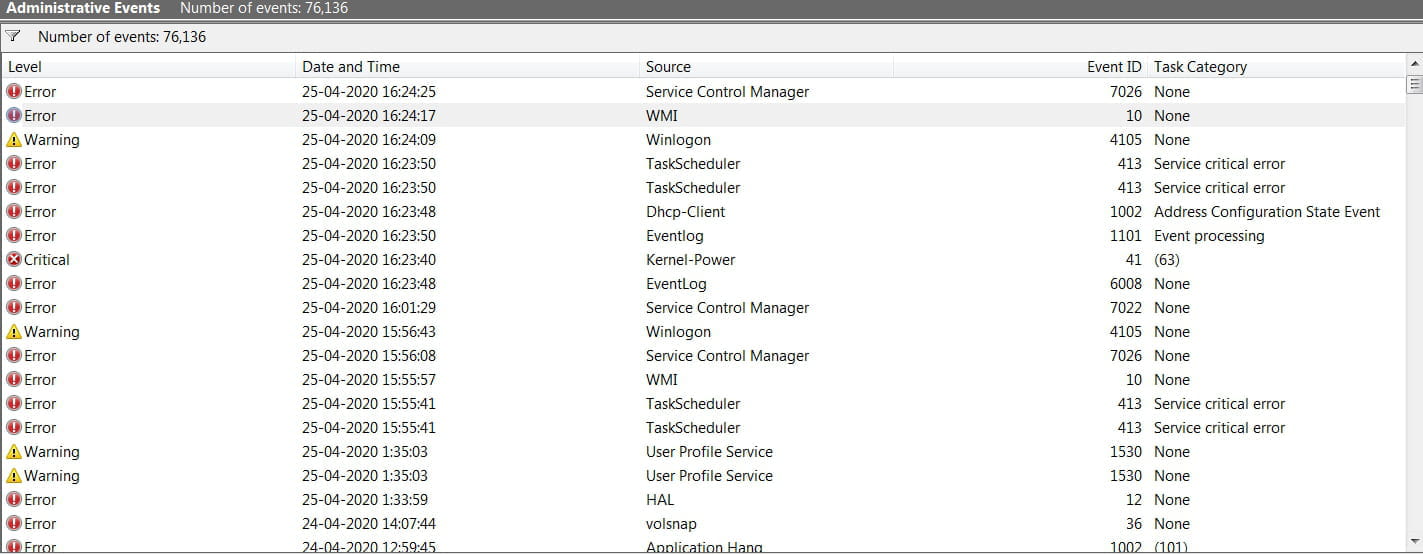Click the Critical Kernel-Power event icon
1423x555 pixels.
tap(14, 260)
